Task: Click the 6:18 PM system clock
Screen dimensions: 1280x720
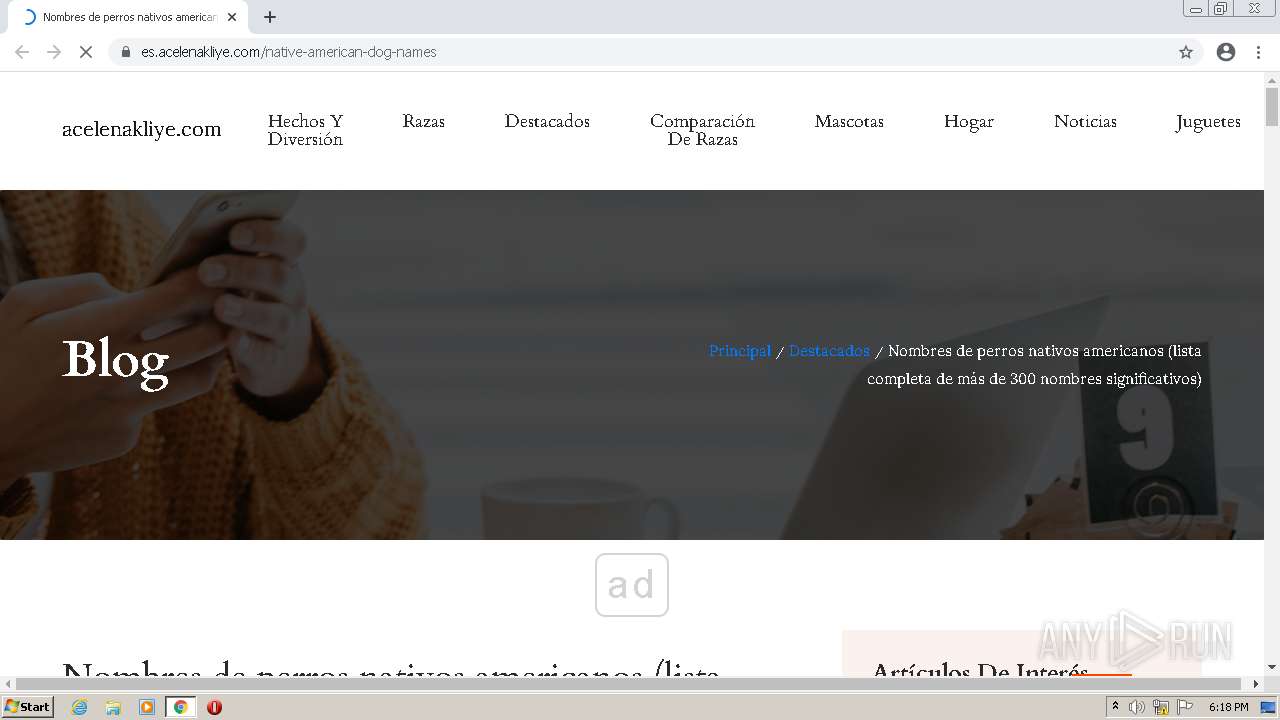Action: 1228,707
